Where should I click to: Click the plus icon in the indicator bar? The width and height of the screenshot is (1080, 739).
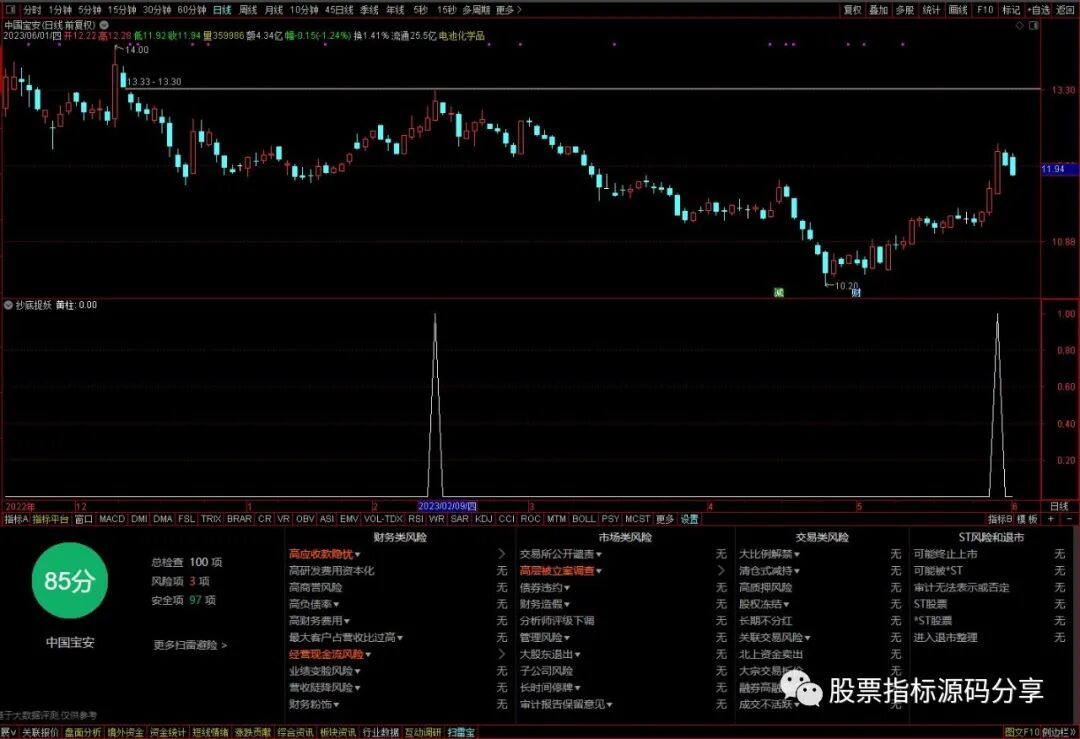1050,519
